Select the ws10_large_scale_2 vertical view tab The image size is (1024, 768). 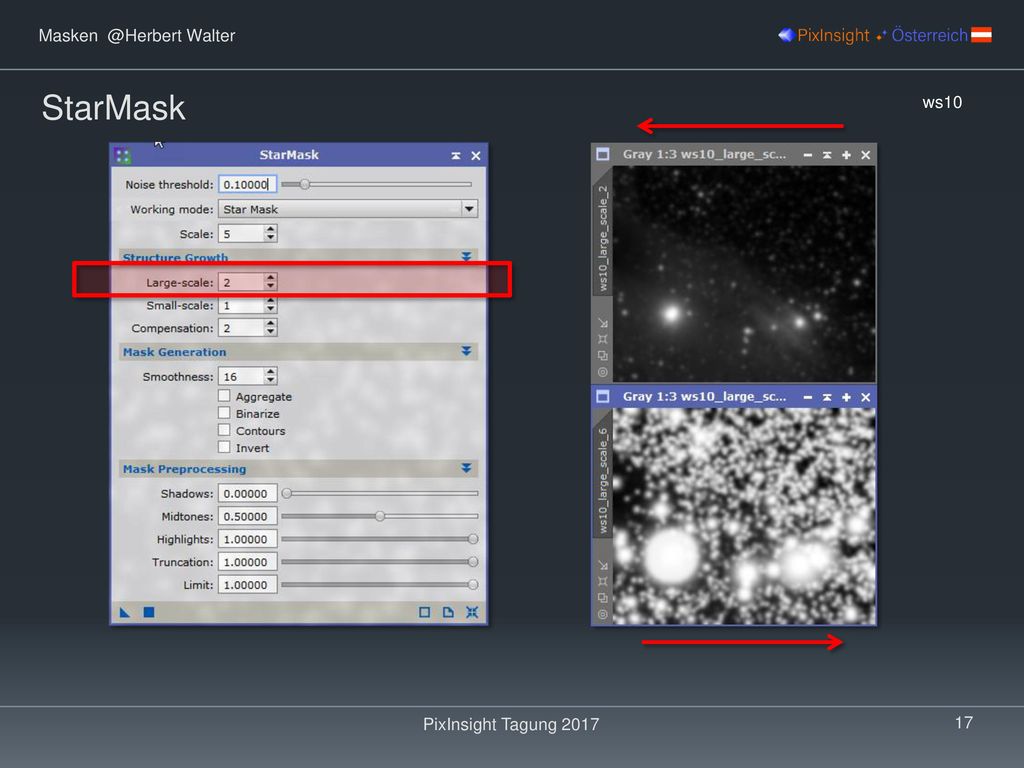click(603, 238)
